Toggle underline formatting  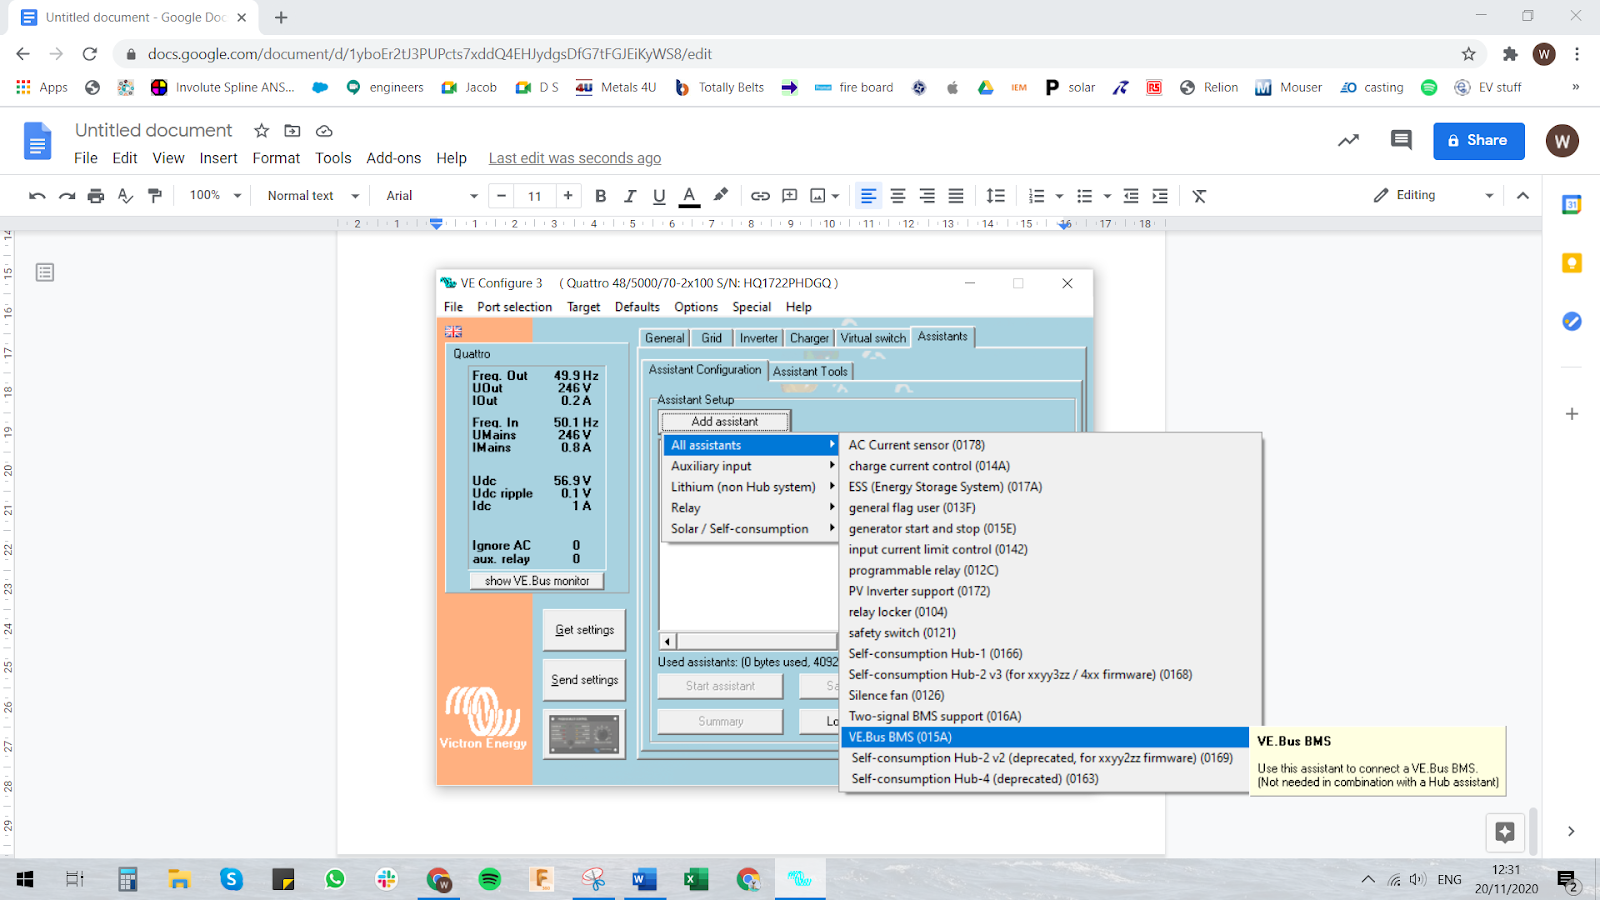click(659, 196)
